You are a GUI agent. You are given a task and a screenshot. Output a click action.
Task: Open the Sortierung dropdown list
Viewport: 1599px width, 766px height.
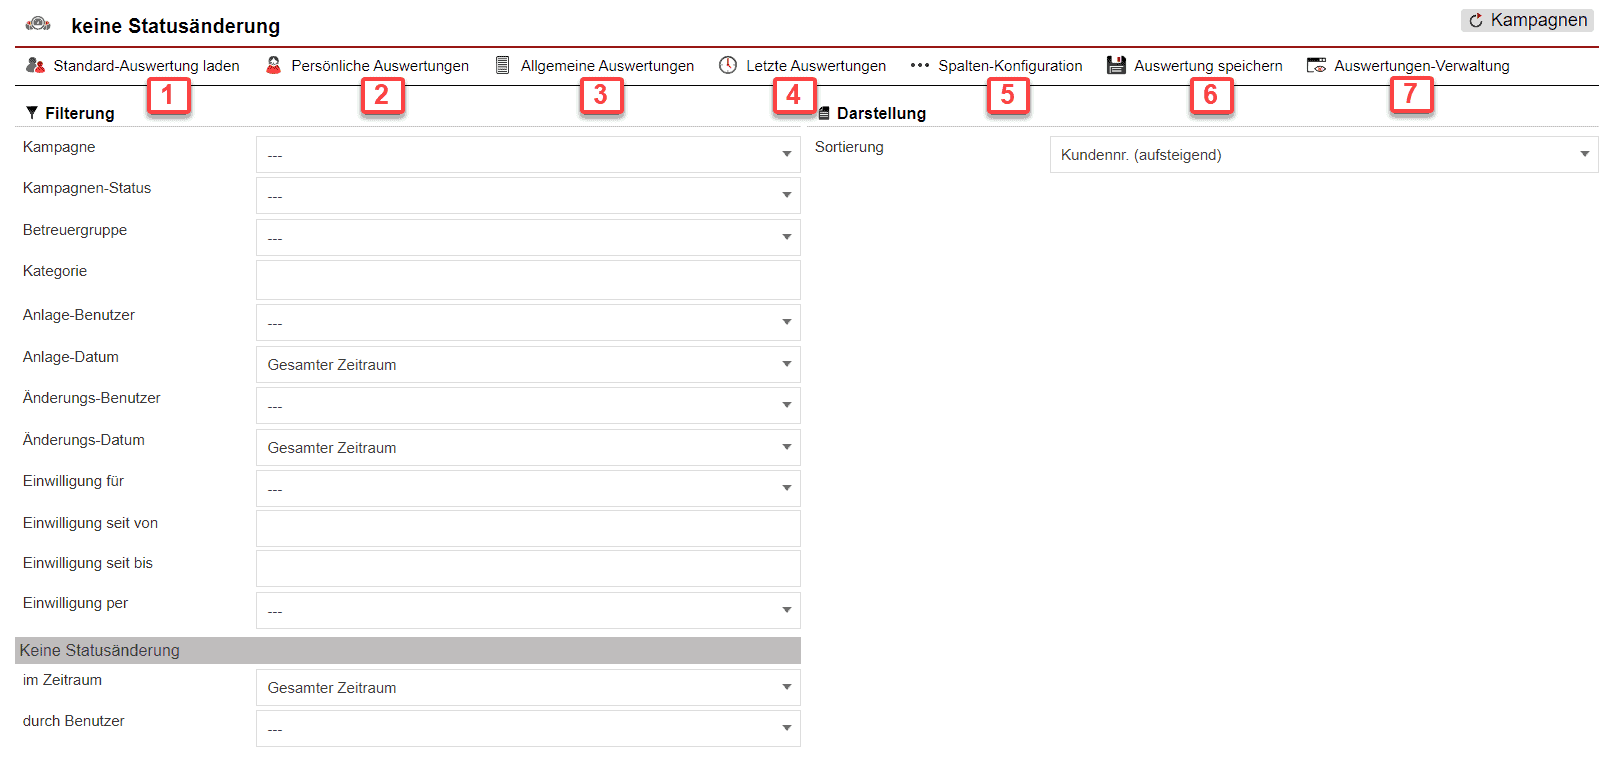coord(1323,154)
